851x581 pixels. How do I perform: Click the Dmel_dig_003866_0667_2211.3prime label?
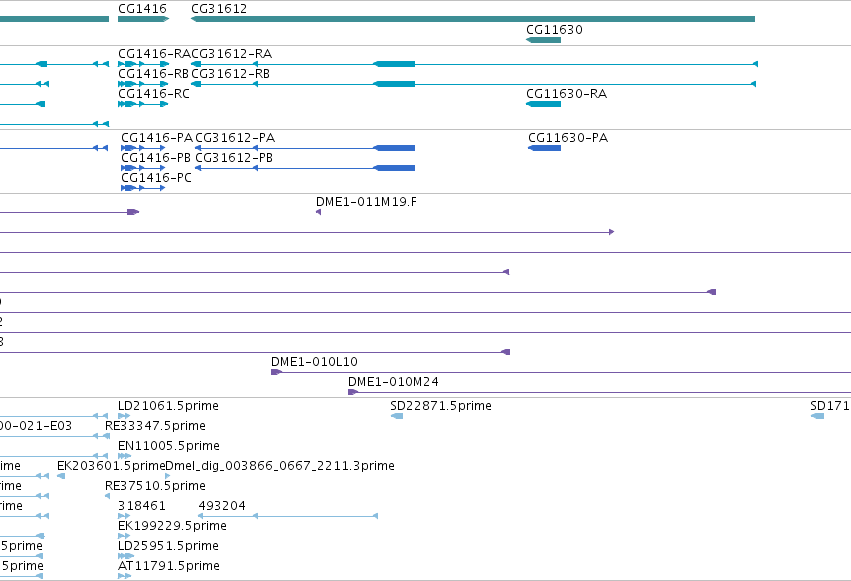(280, 466)
